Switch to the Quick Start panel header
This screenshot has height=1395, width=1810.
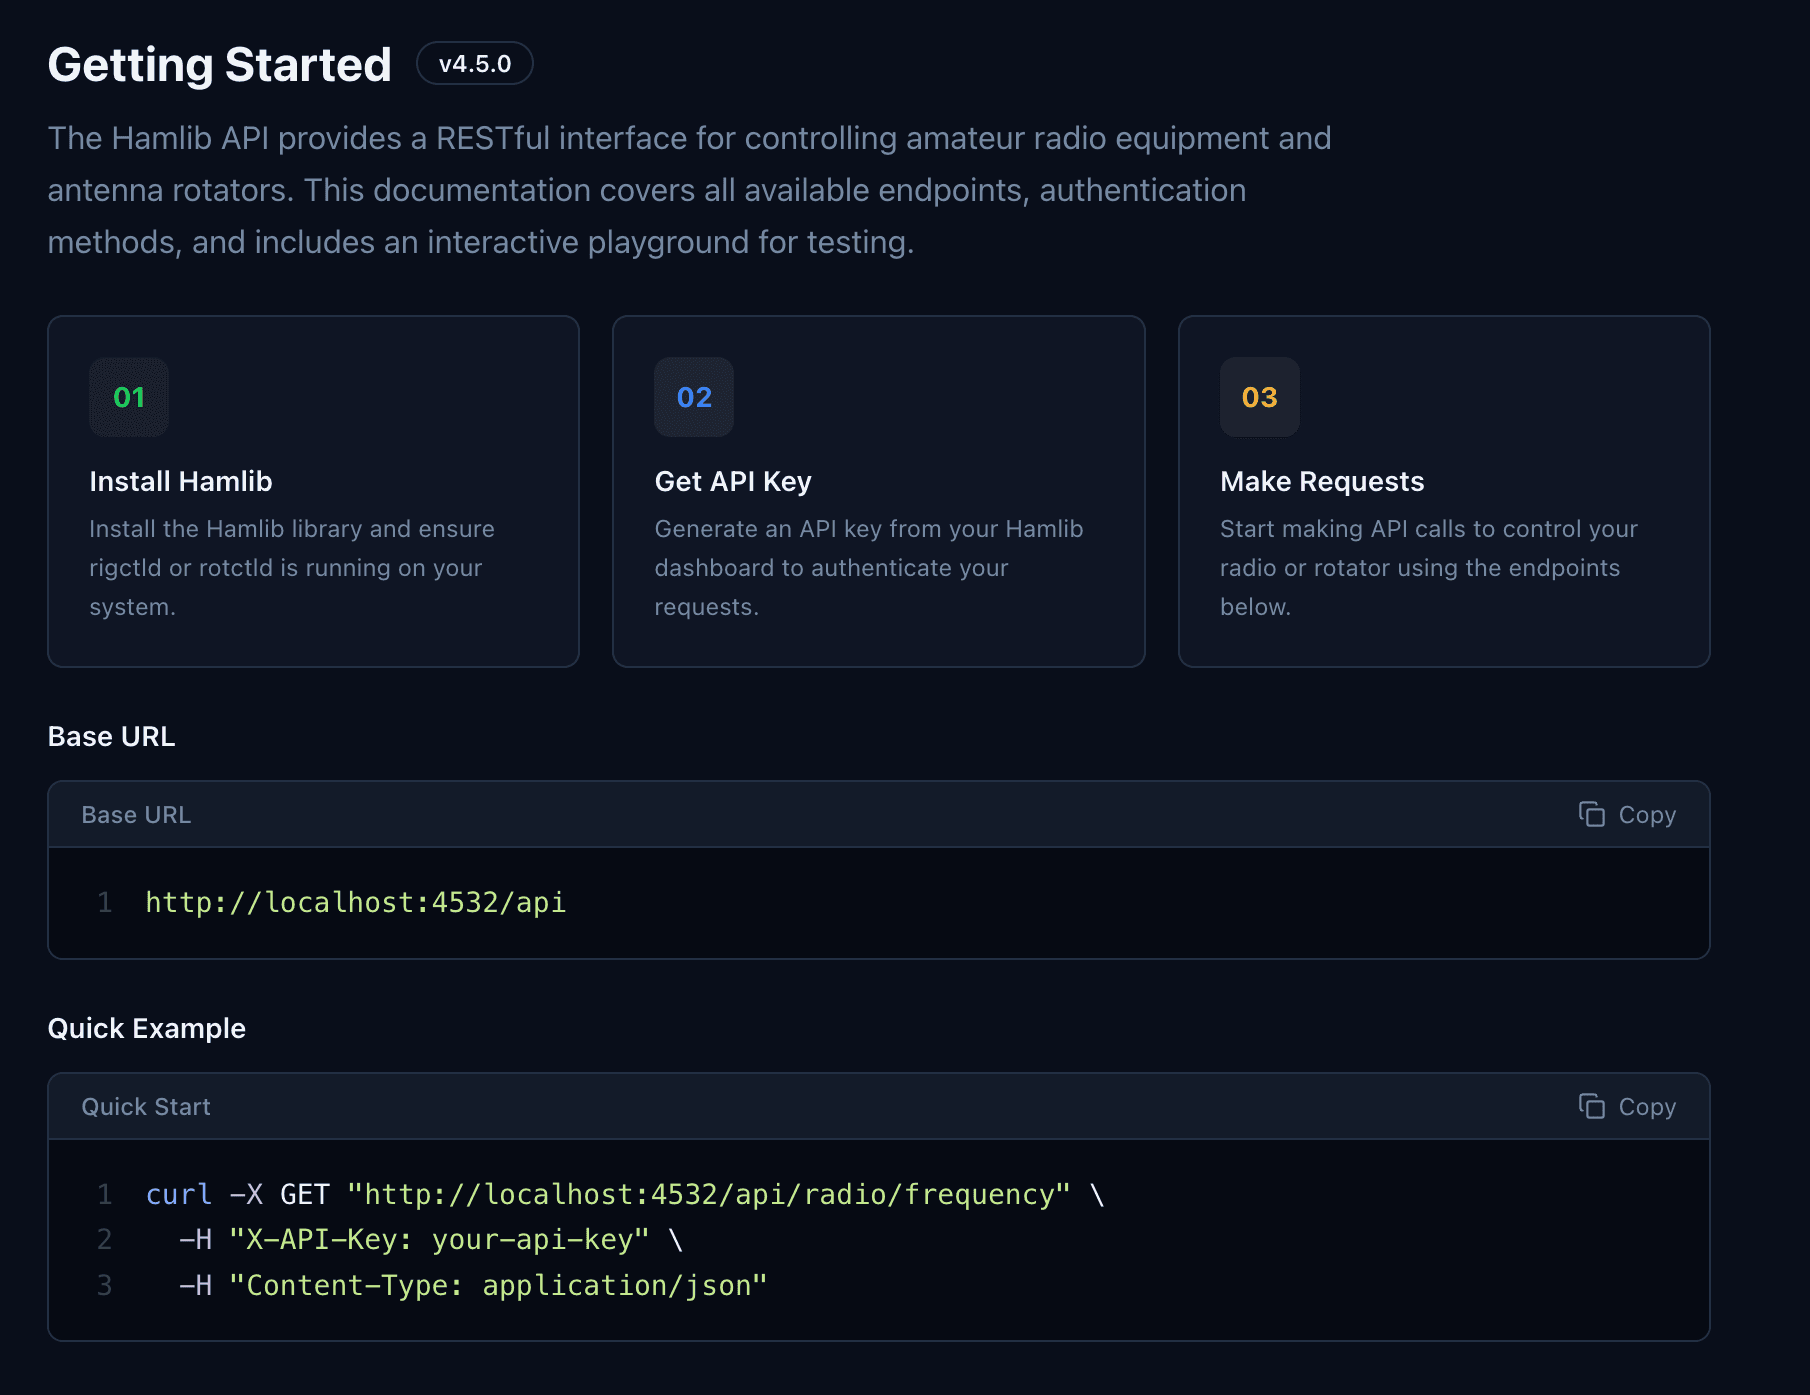tap(146, 1106)
